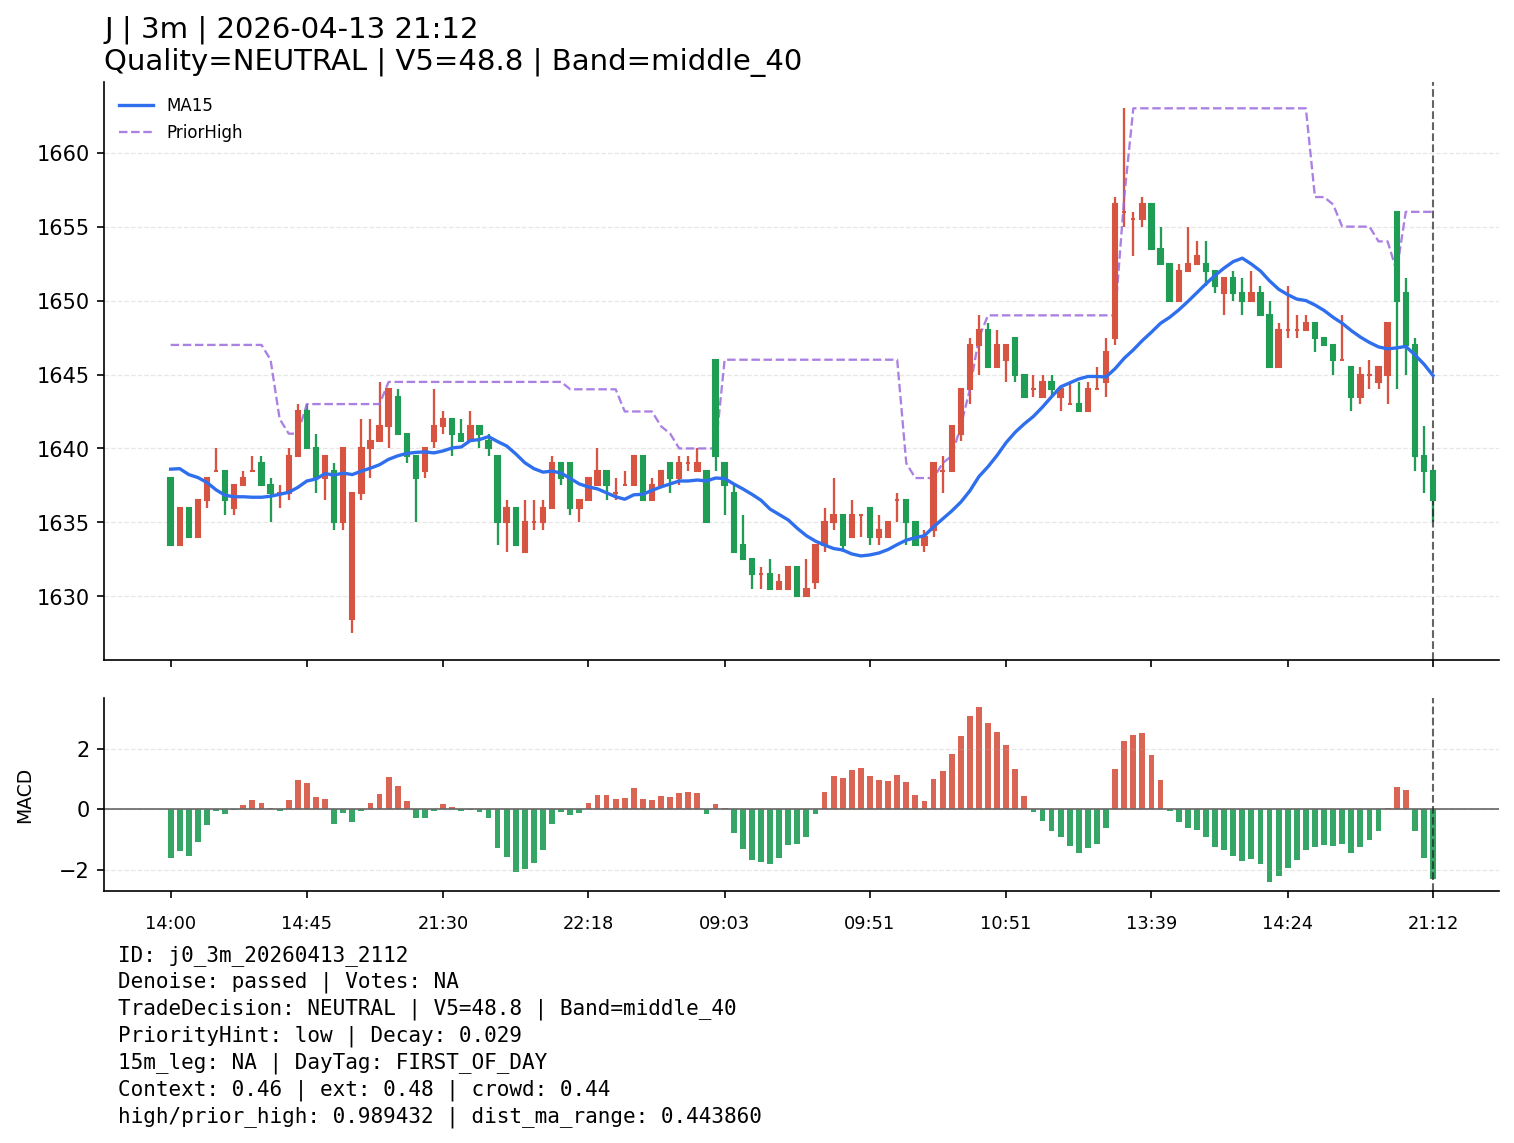The width and height of the screenshot is (1514, 1143).
Task: Pick the 10:51 time axis label
Action: 1005,923
